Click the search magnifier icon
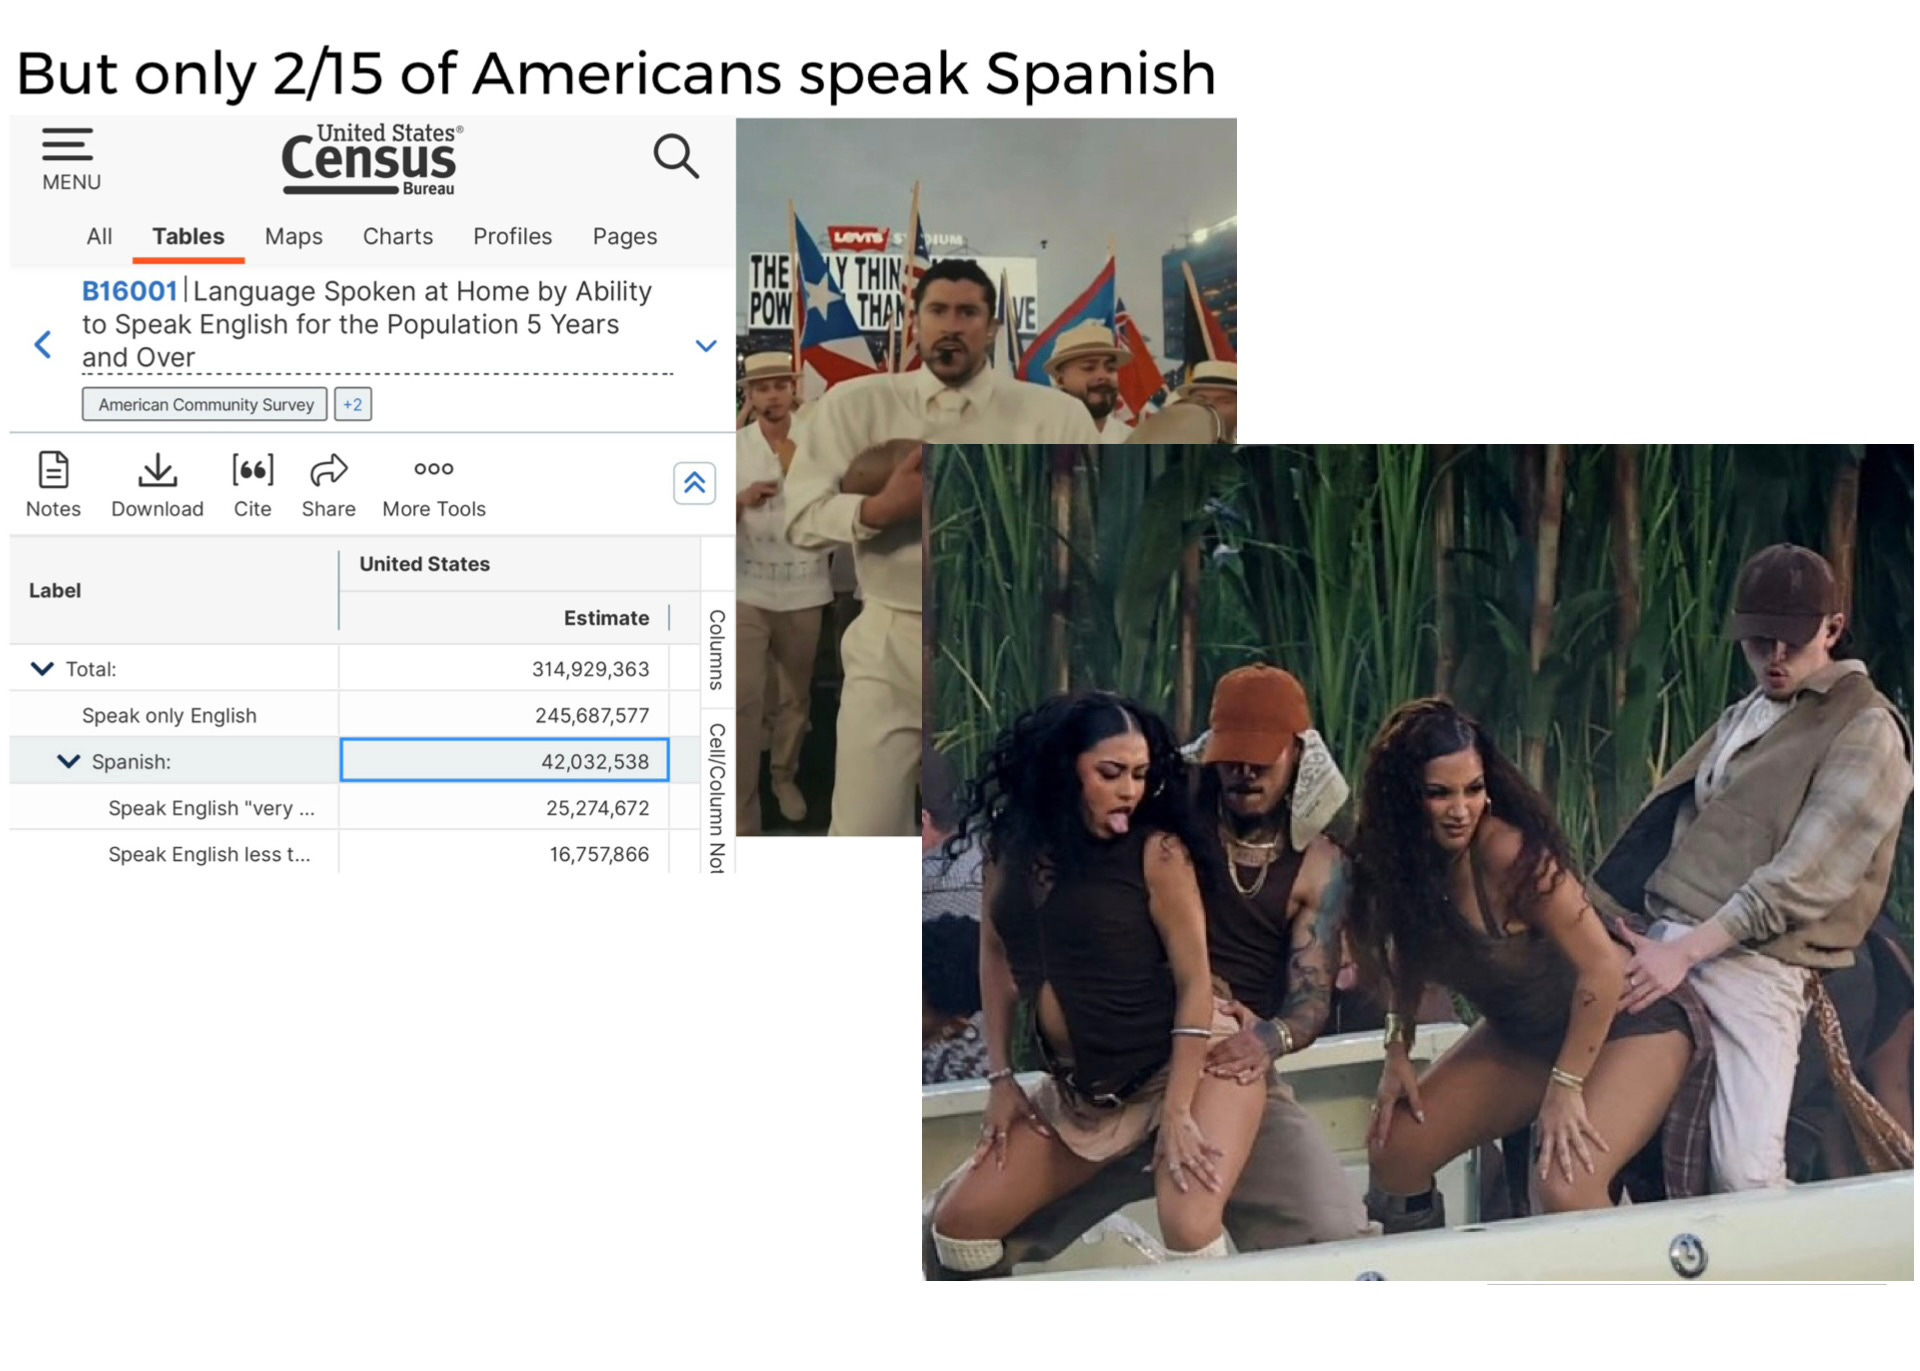This screenshot has width=1920, height=1371. point(676,157)
